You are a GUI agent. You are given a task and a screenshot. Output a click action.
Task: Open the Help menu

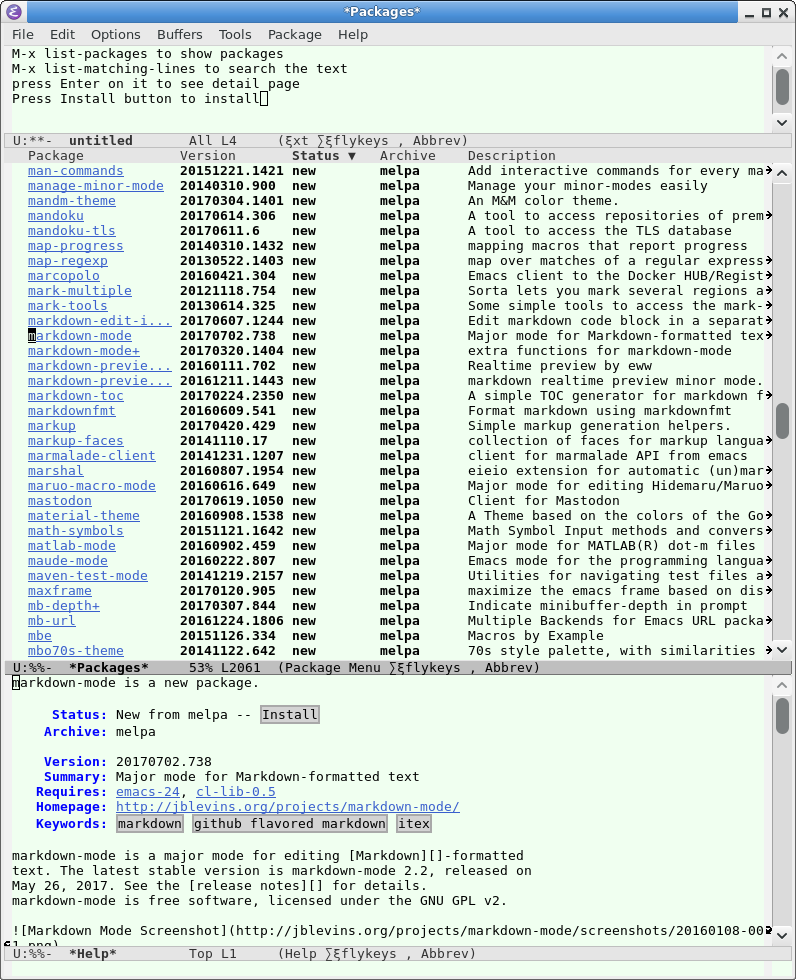point(353,34)
